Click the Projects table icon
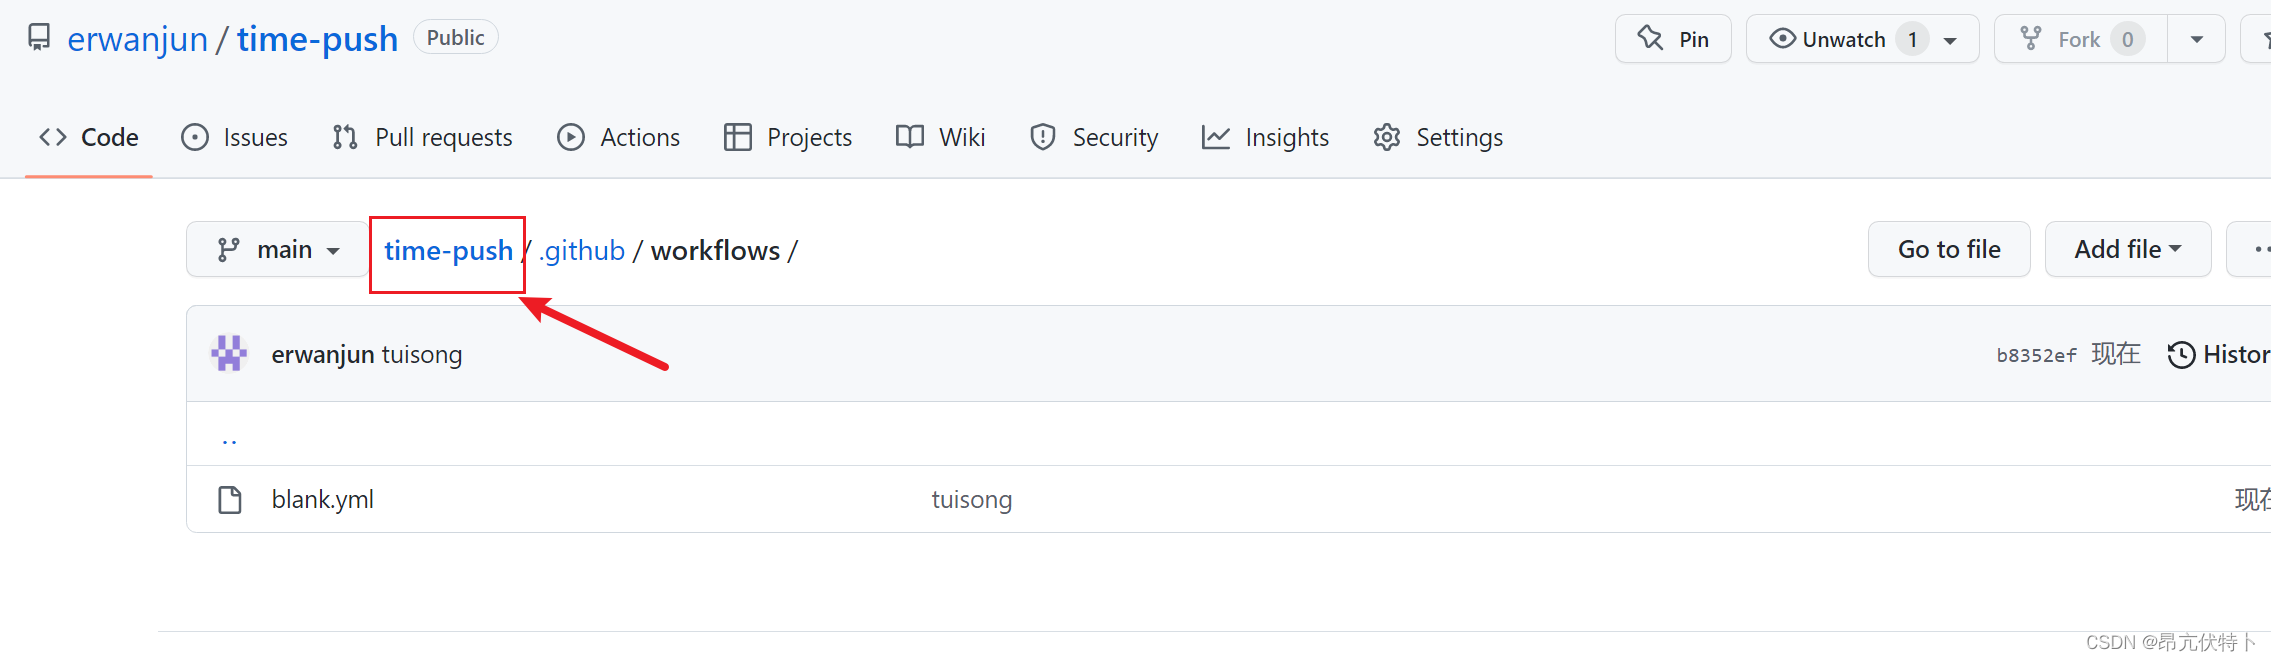2271x661 pixels. (738, 137)
